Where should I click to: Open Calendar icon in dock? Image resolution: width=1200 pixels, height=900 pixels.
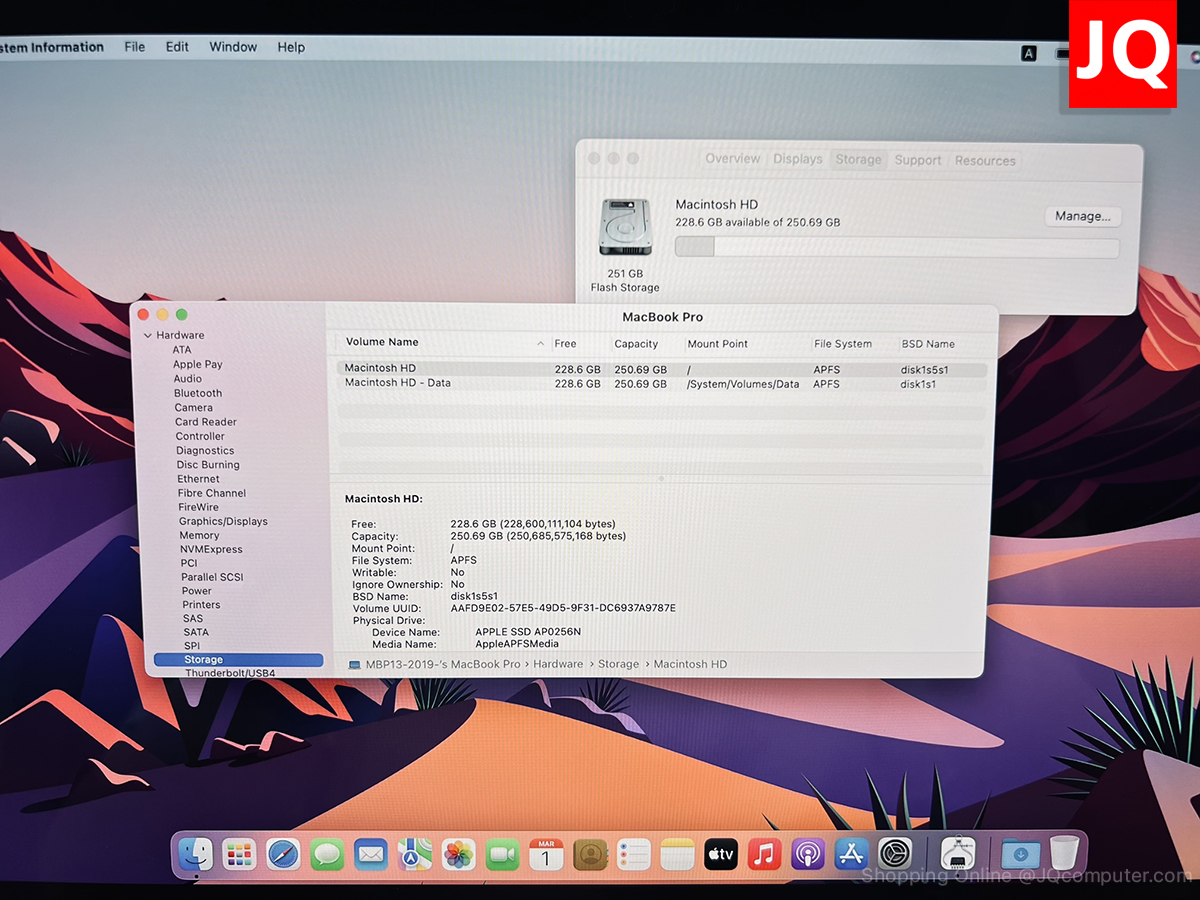click(546, 854)
